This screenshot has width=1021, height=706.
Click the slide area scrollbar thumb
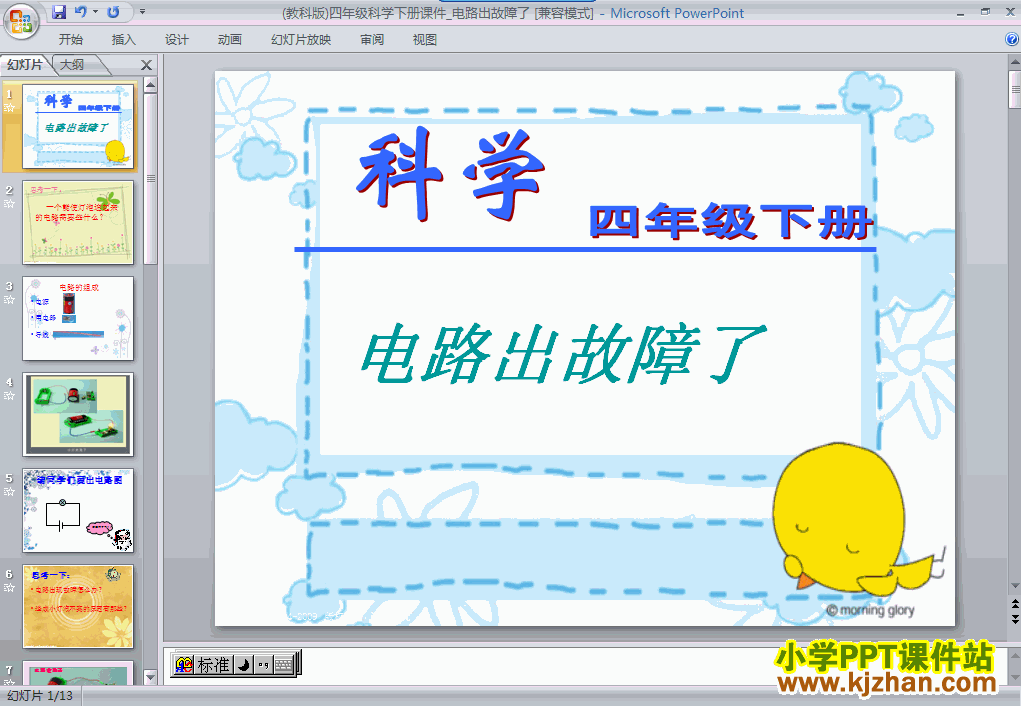point(1014,89)
